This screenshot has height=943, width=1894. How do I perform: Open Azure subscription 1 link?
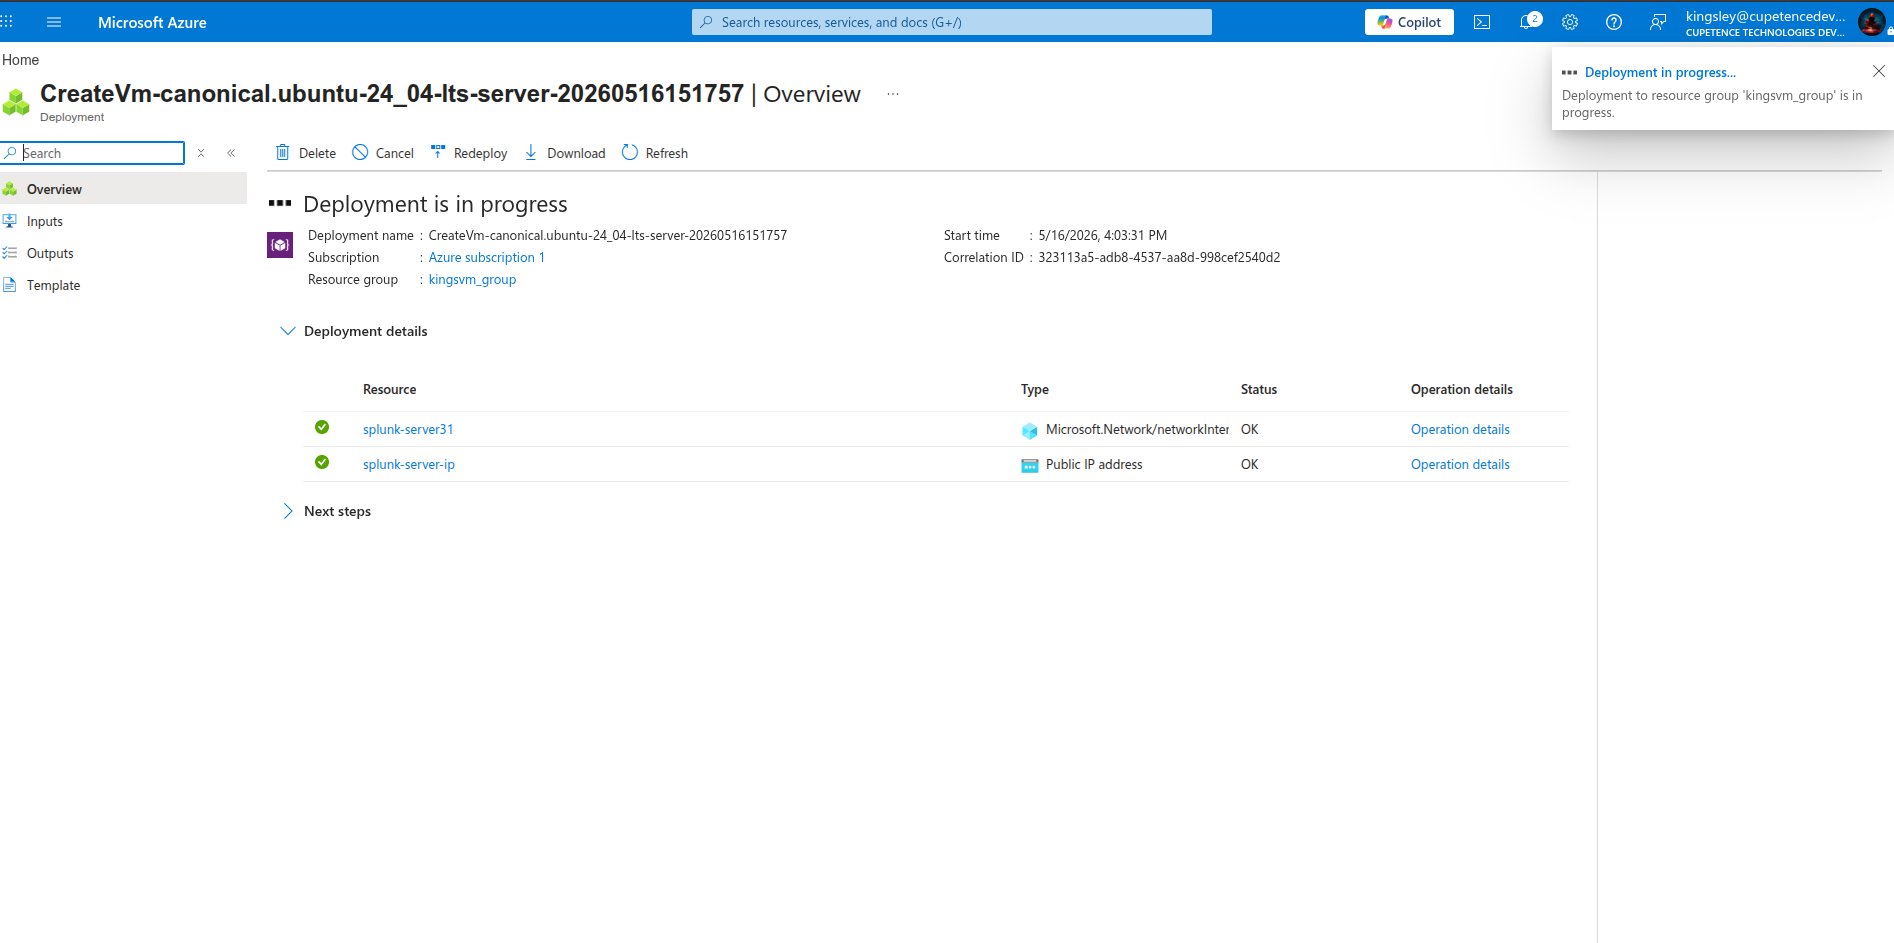(487, 258)
